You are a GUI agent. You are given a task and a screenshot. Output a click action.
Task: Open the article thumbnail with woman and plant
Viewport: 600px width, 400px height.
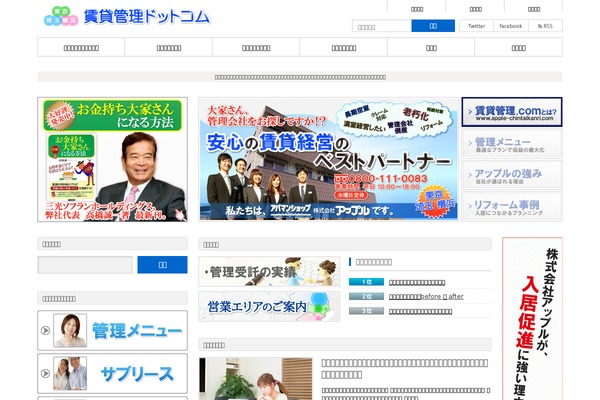(256, 379)
